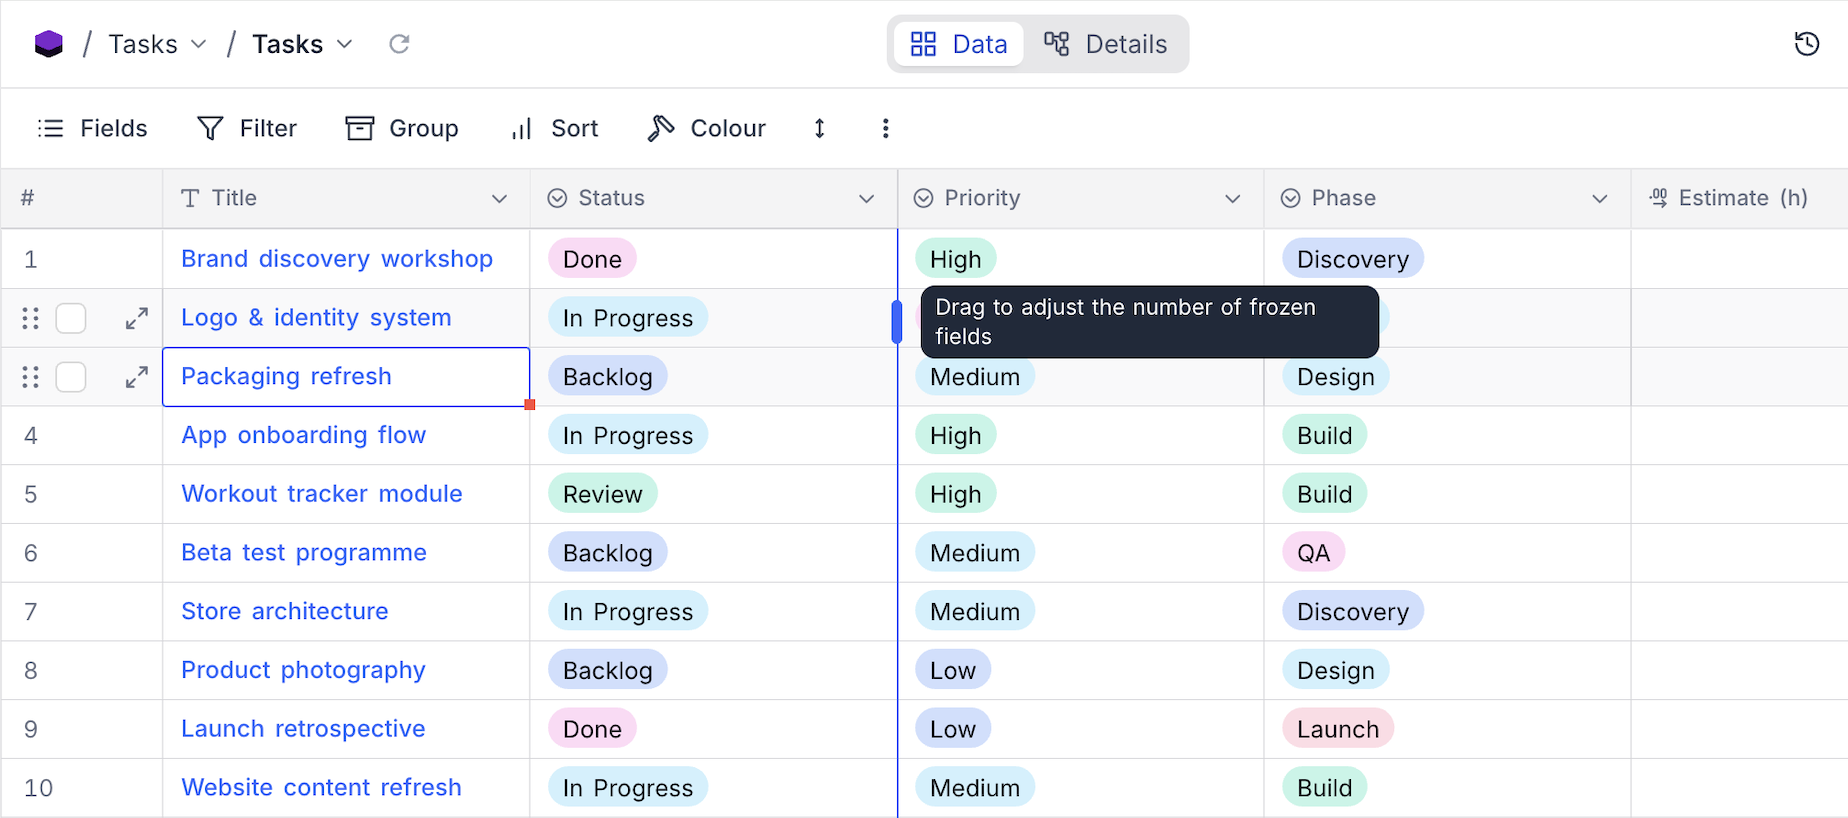The height and width of the screenshot is (818, 1848).
Task: Select the Logo & identity system row checkbox
Action: tap(71, 318)
